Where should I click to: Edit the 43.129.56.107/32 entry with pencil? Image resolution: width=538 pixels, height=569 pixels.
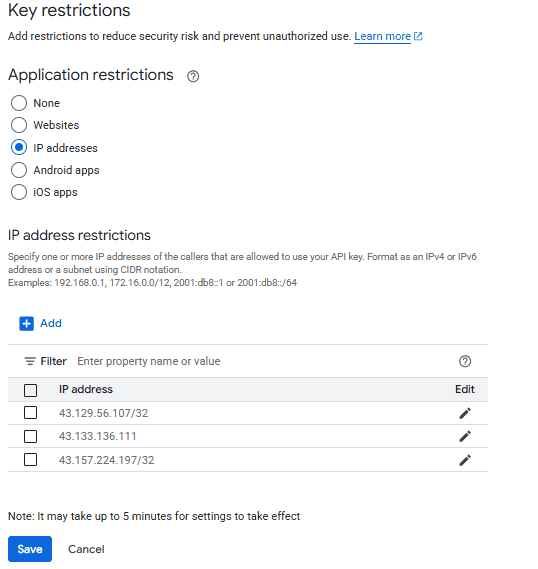(x=465, y=413)
